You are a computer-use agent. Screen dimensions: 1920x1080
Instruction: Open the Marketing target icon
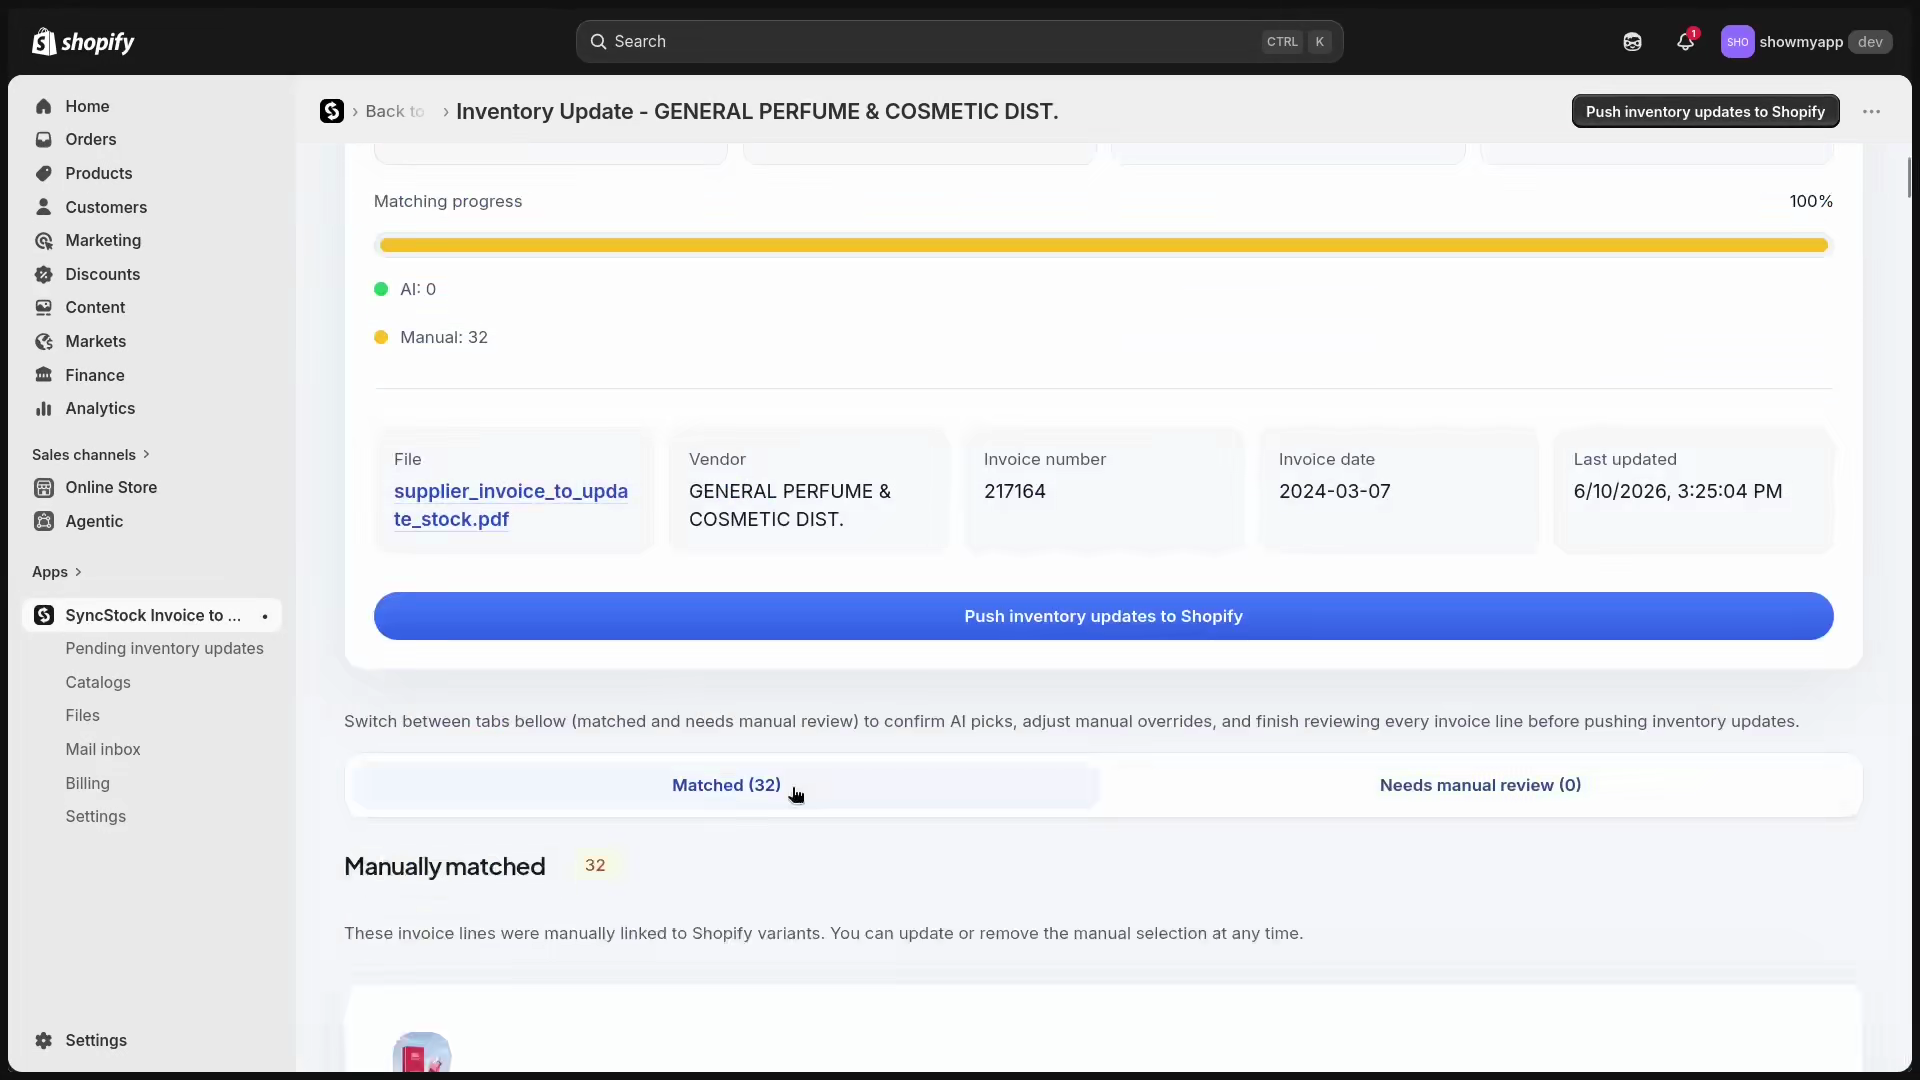(43, 240)
